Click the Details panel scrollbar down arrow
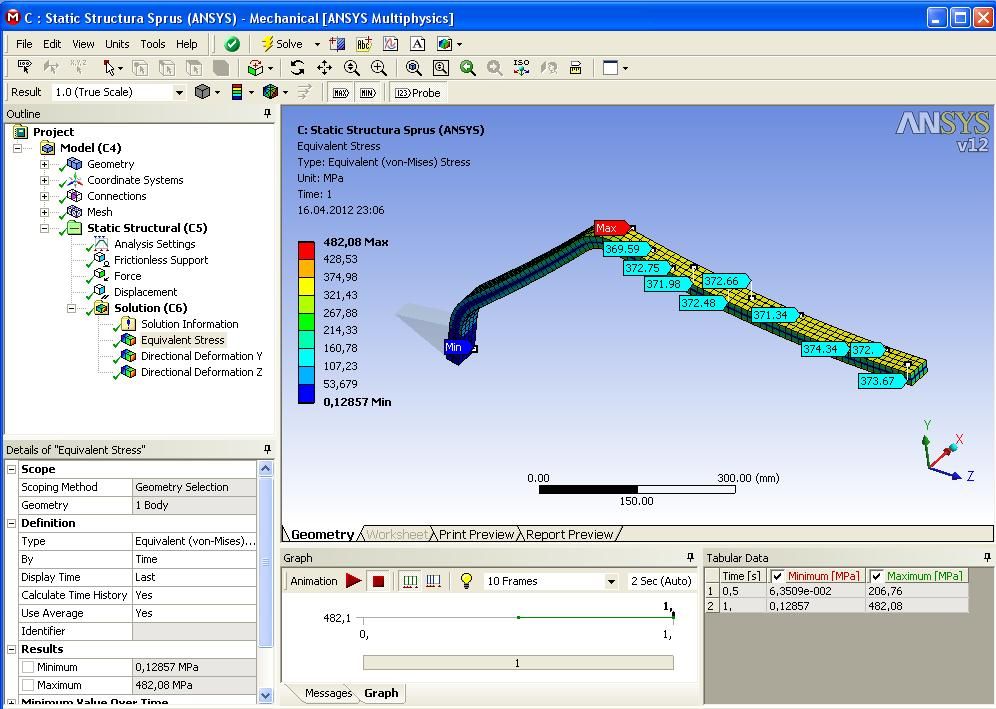Screen dimensions: 996x709 (x=266, y=695)
